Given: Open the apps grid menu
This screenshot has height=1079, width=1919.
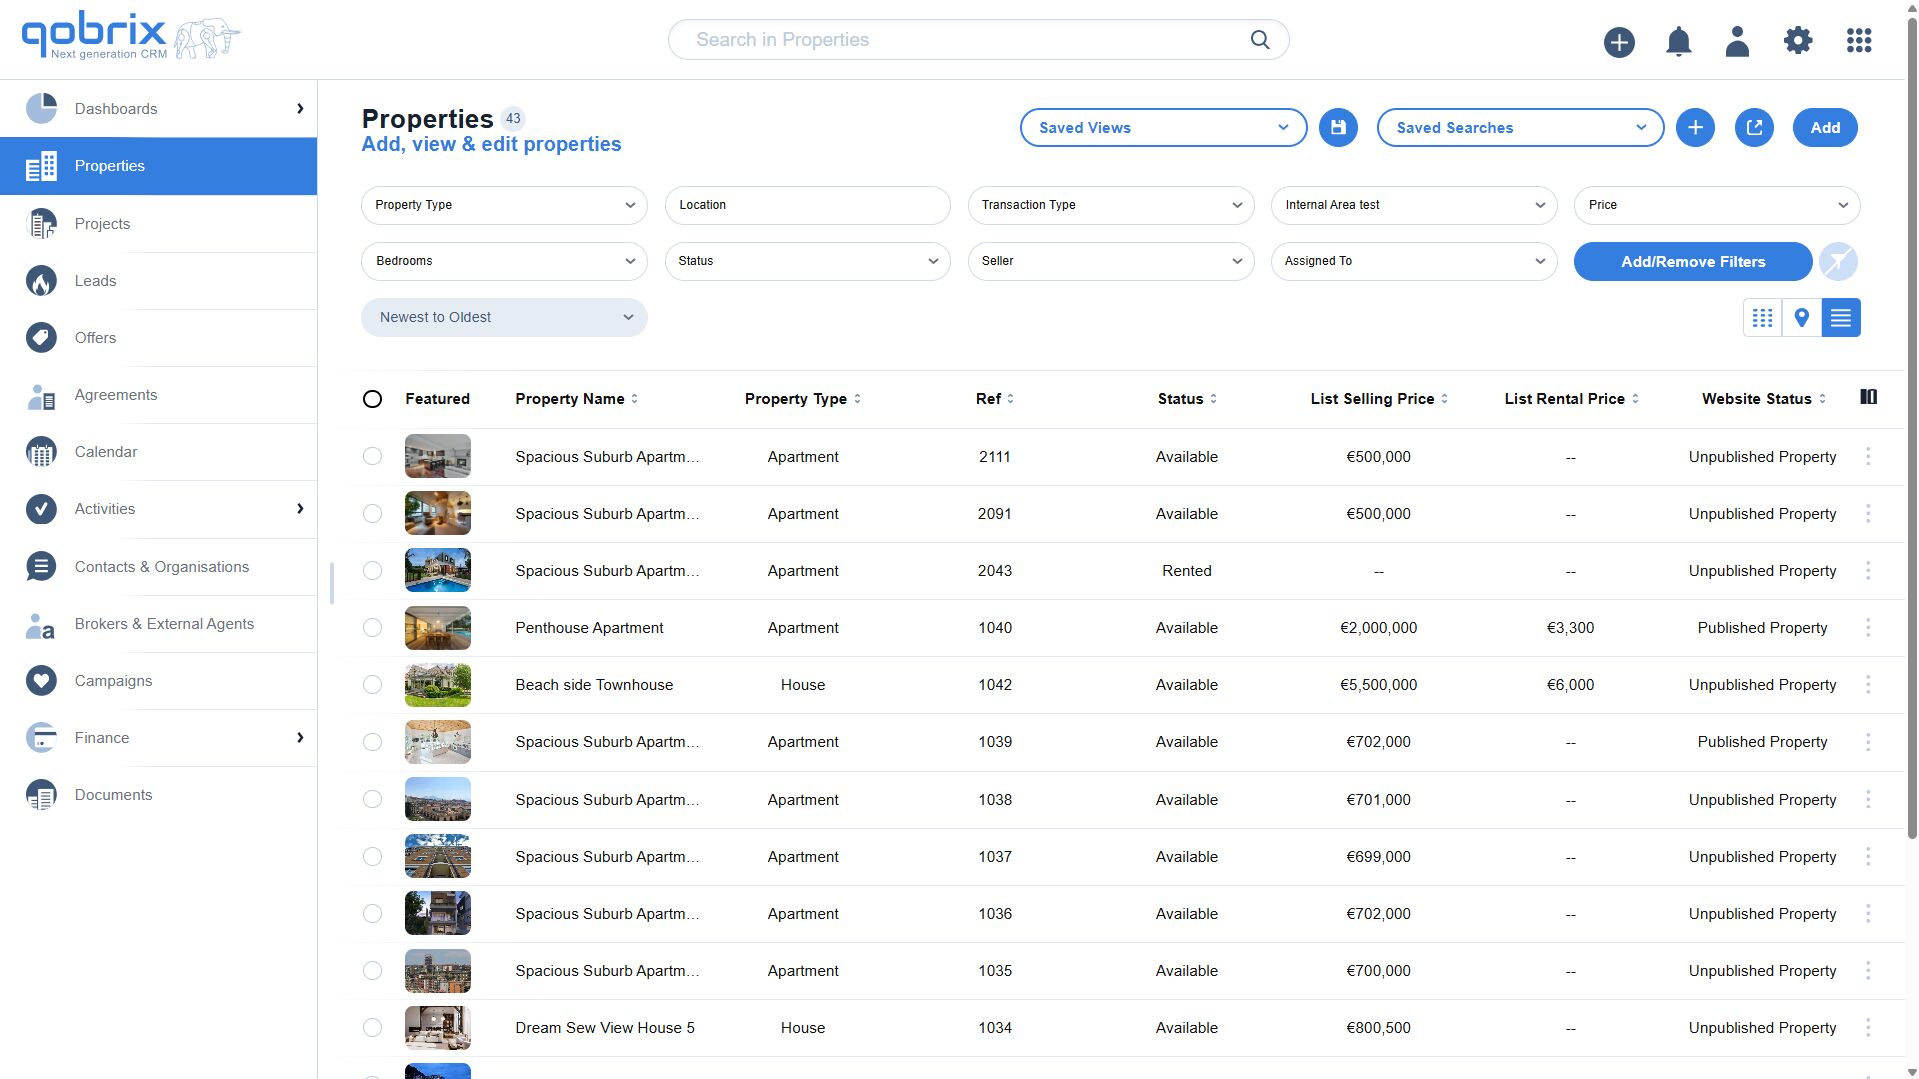Looking at the screenshot, I should click(1859, 41).
